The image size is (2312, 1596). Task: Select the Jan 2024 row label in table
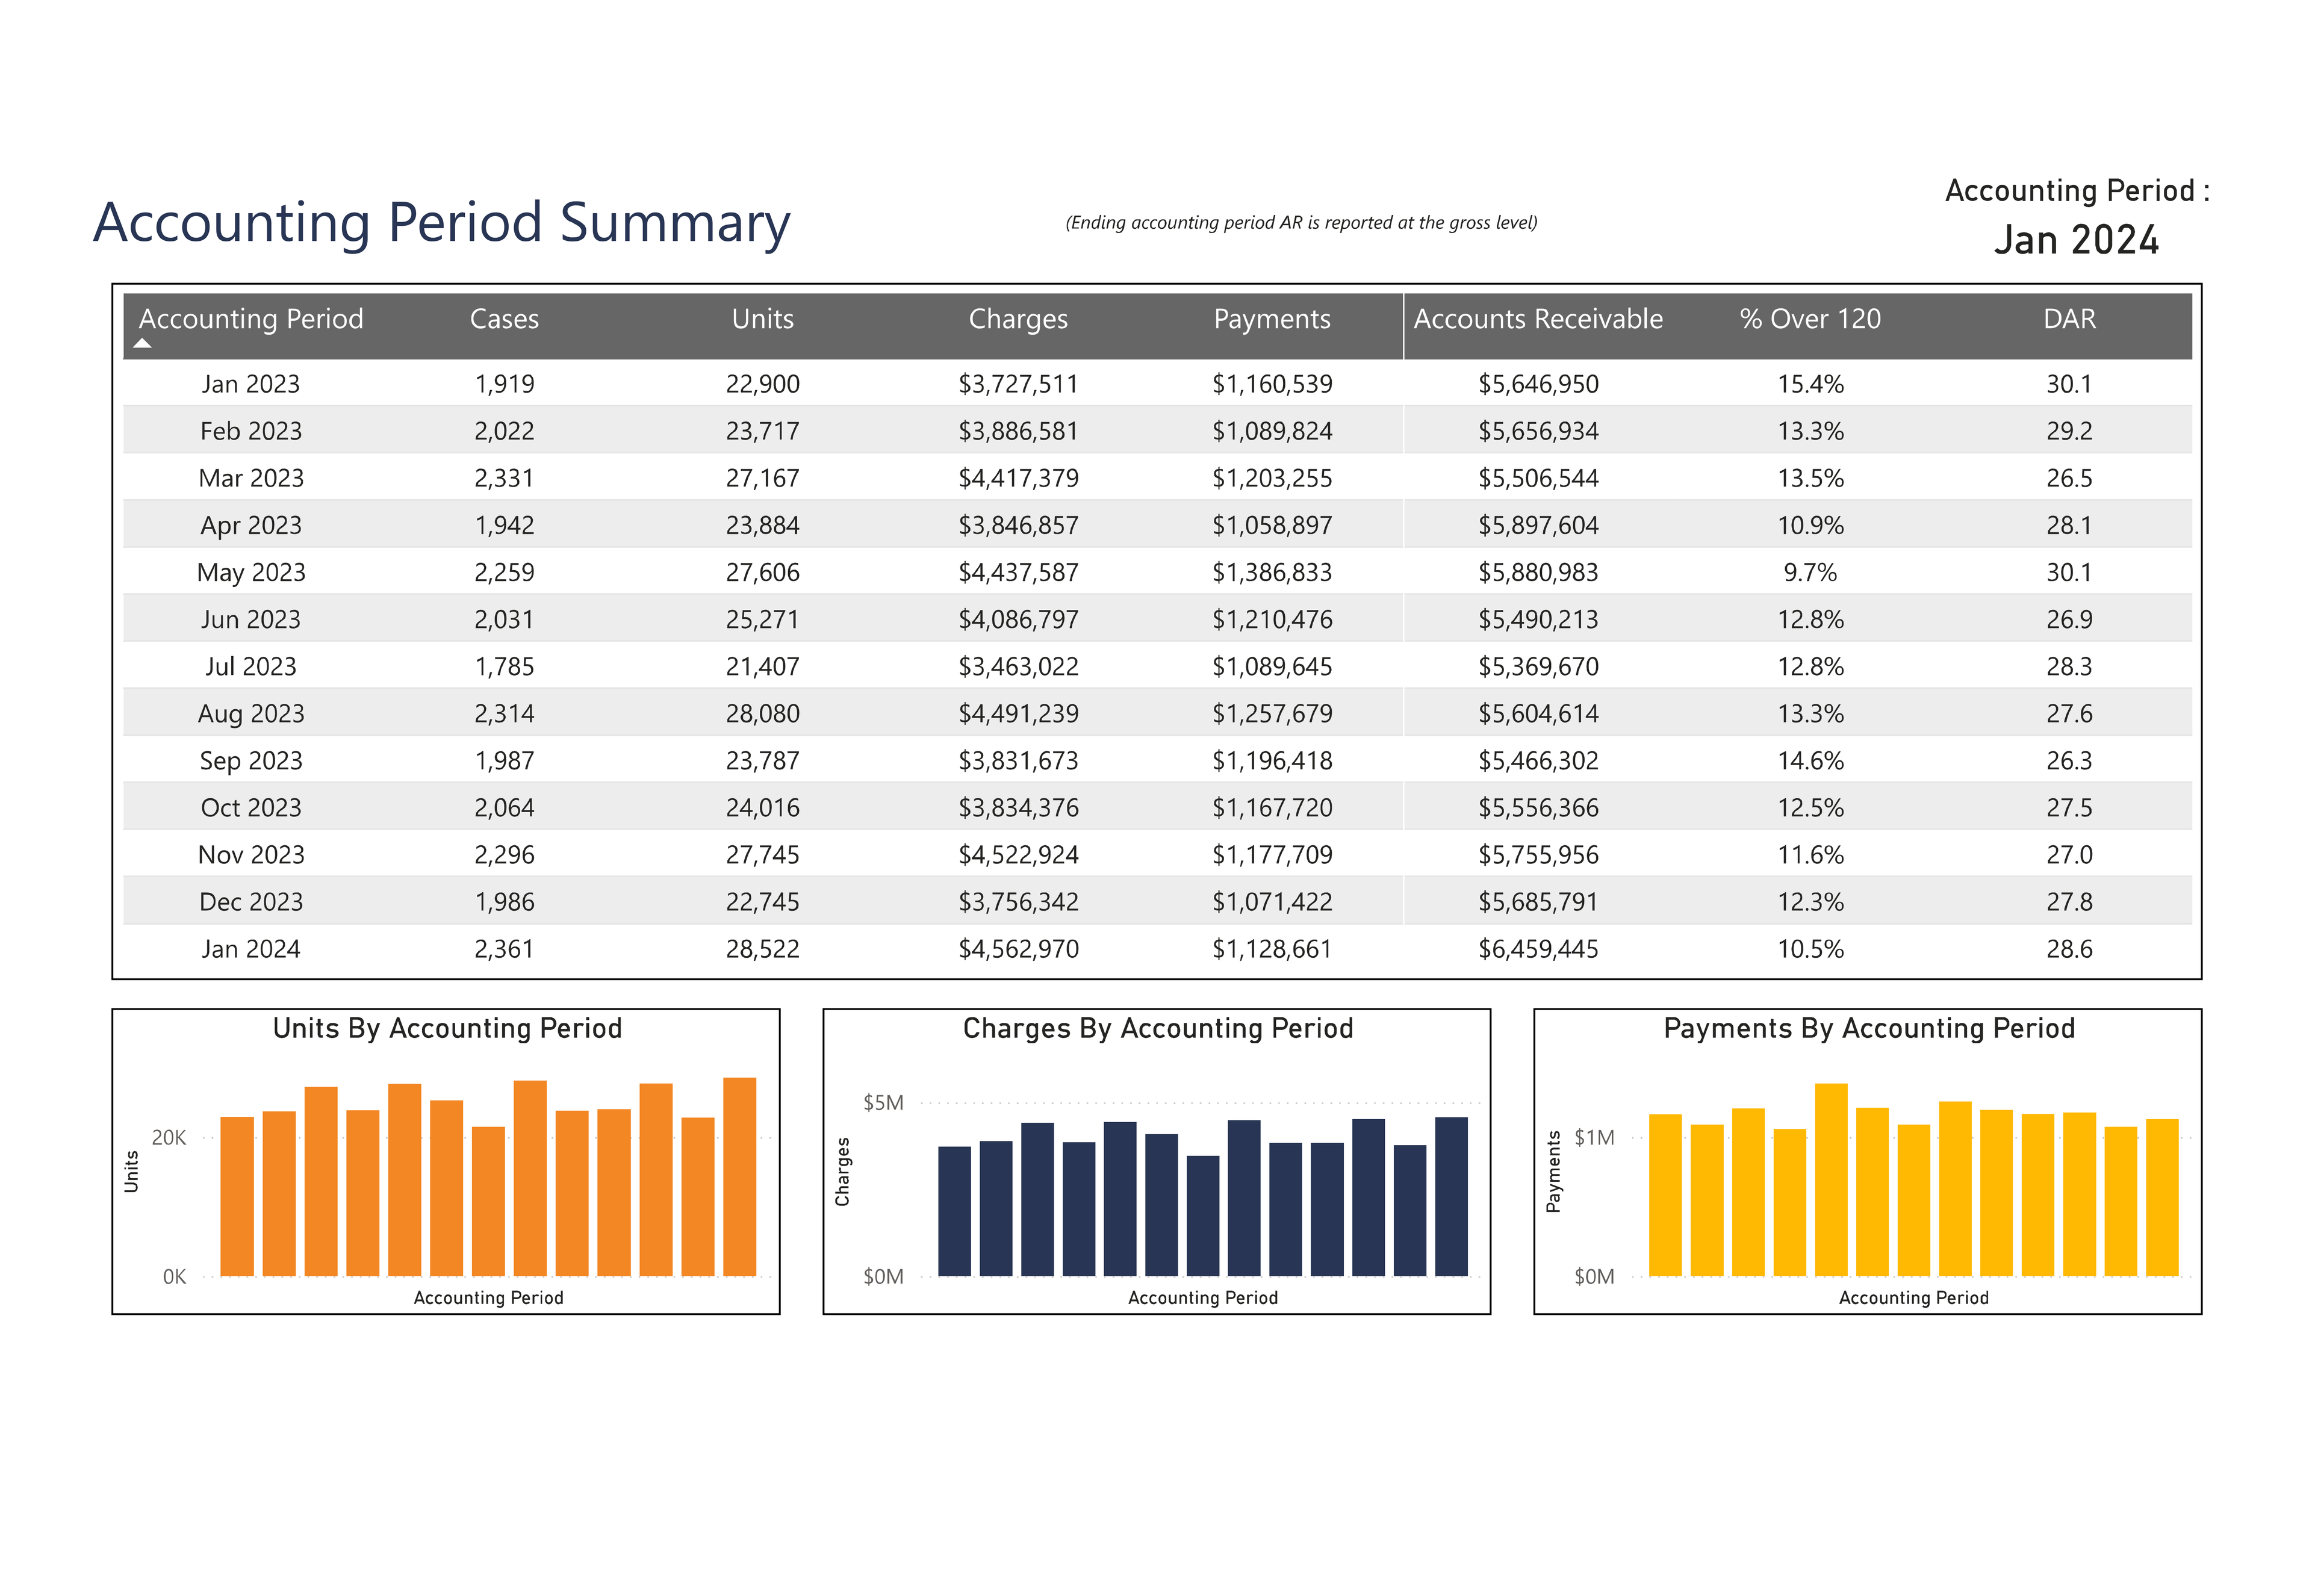[x=251, y=948]
